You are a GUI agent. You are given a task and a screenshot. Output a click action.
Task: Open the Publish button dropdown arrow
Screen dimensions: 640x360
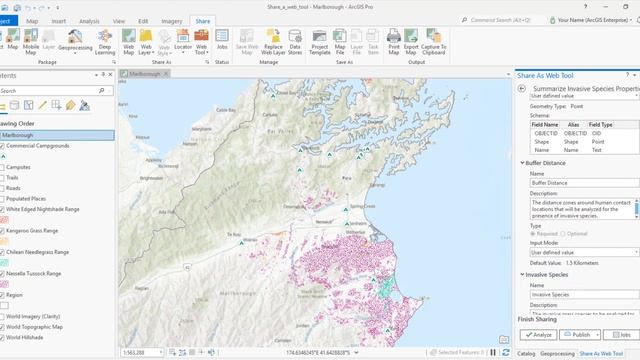pyautogui.click(x=598, y=335)
